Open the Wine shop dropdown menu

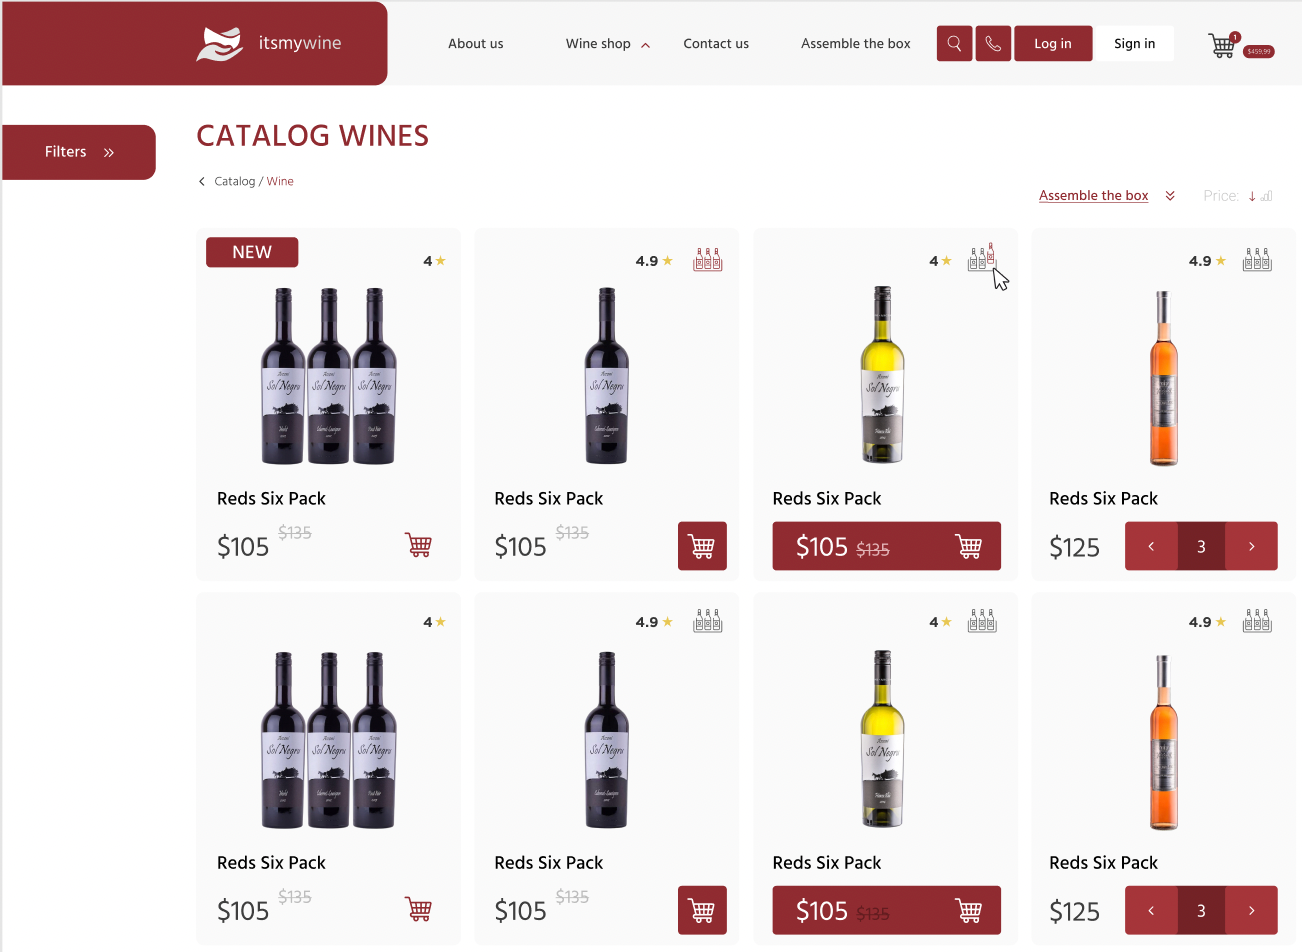pos(607,44)
